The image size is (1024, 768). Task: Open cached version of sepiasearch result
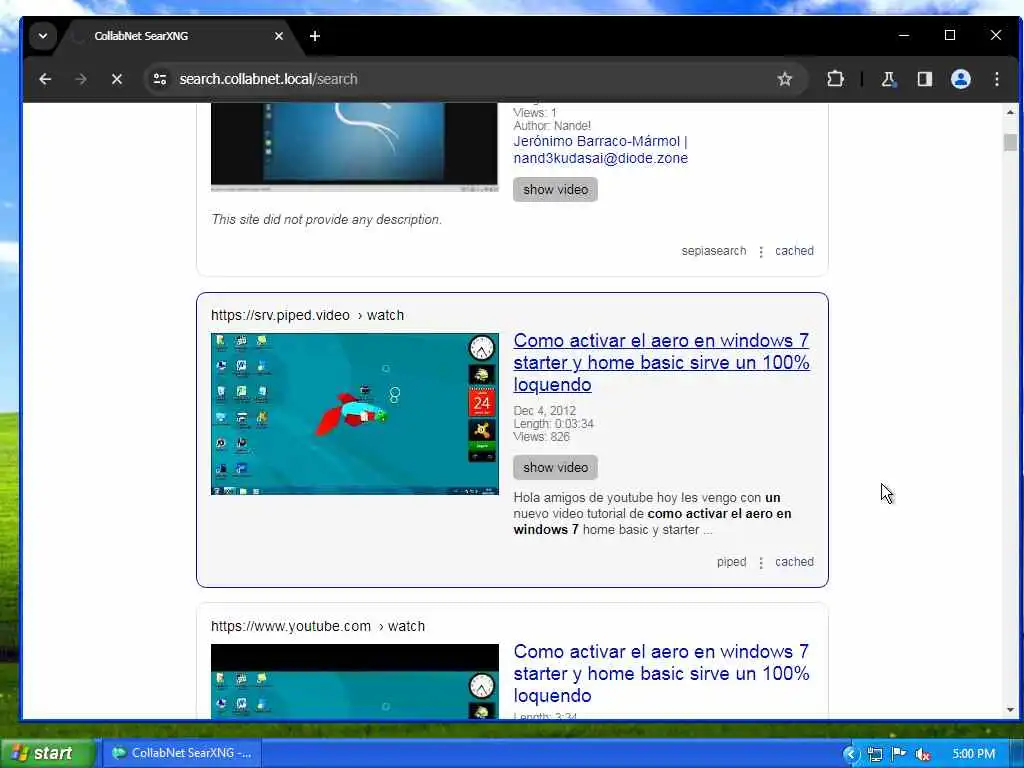(794, 251)
